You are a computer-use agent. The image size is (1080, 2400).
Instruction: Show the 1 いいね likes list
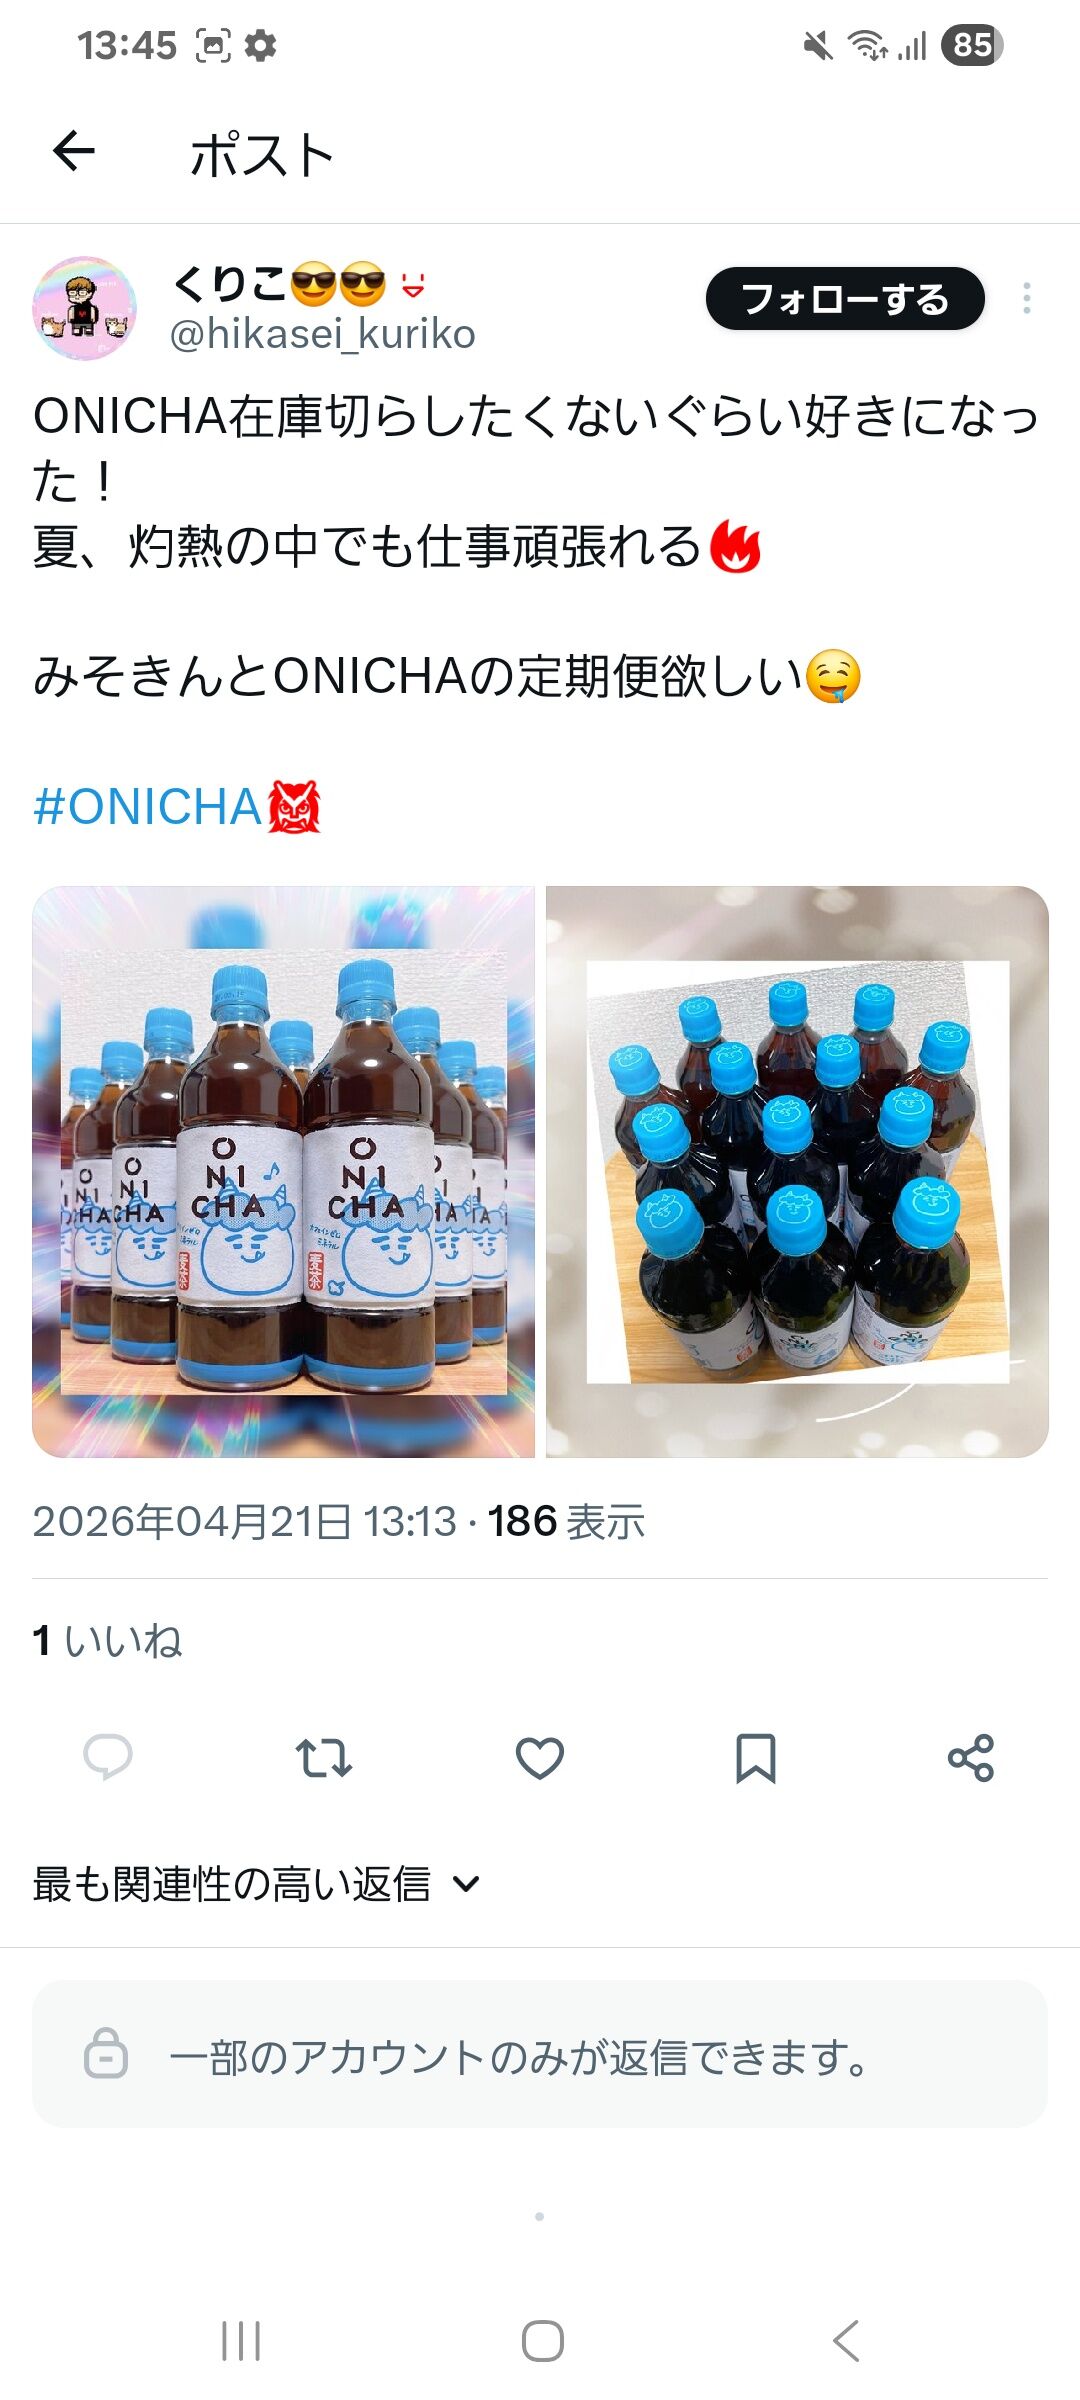click(x=107, y=1641)
